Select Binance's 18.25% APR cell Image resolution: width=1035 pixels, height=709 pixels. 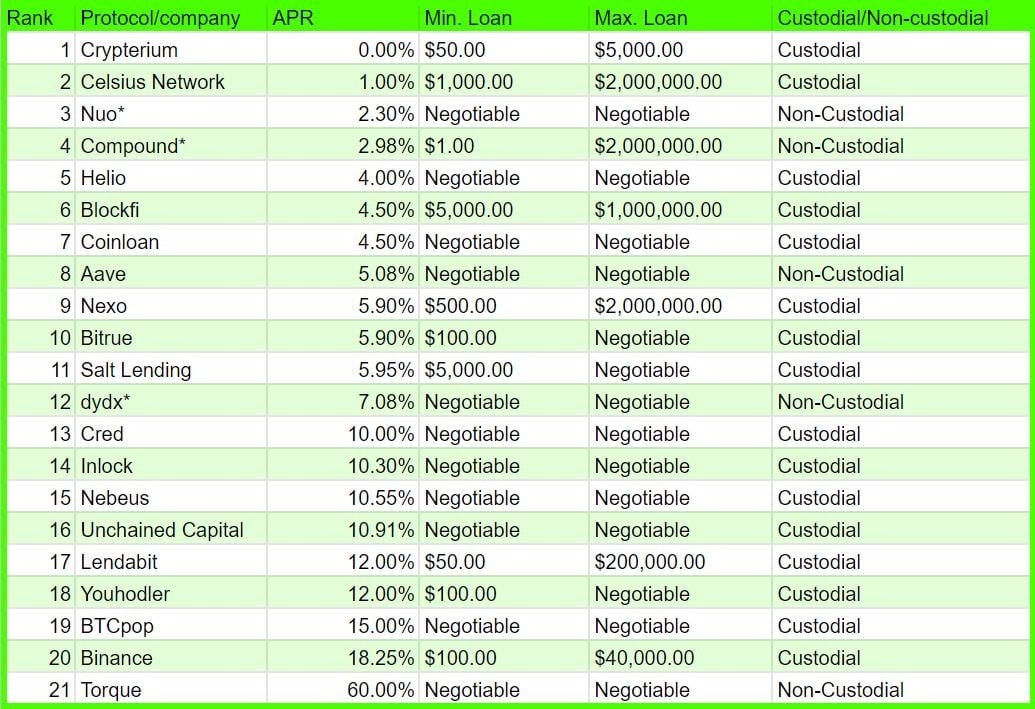pyautogui.click(x=381, y=658)
